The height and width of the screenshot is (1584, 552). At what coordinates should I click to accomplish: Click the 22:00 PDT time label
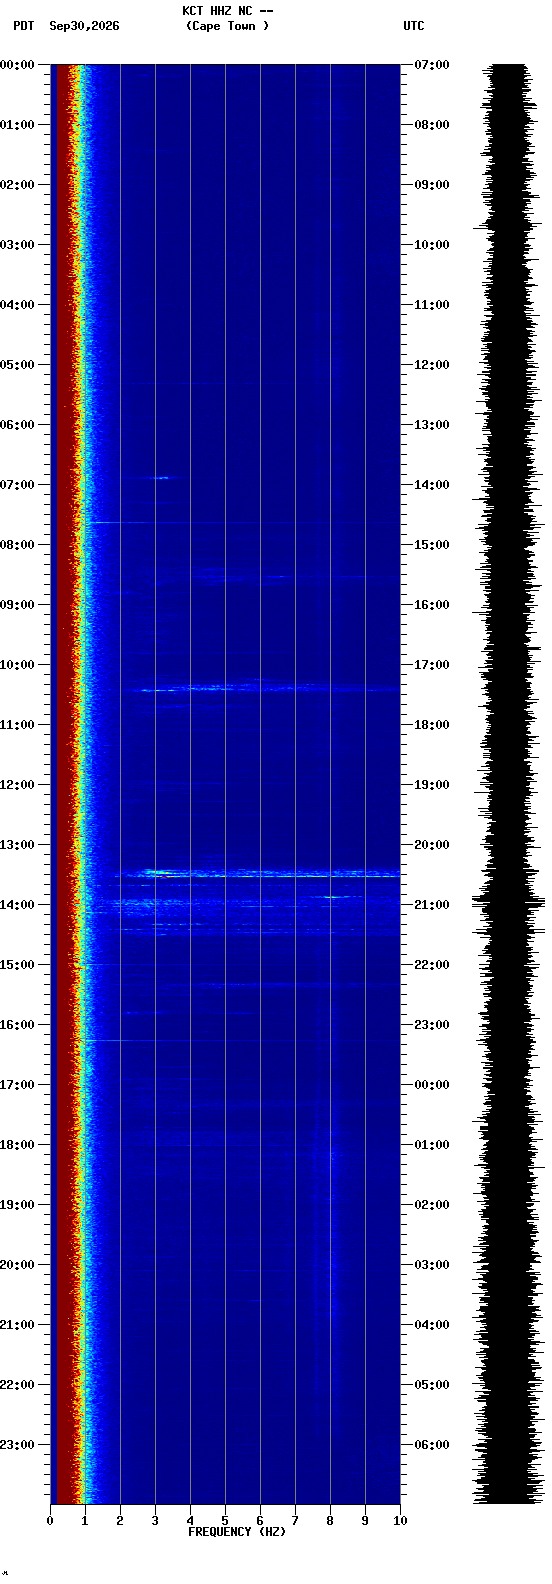coord(17,1385)
